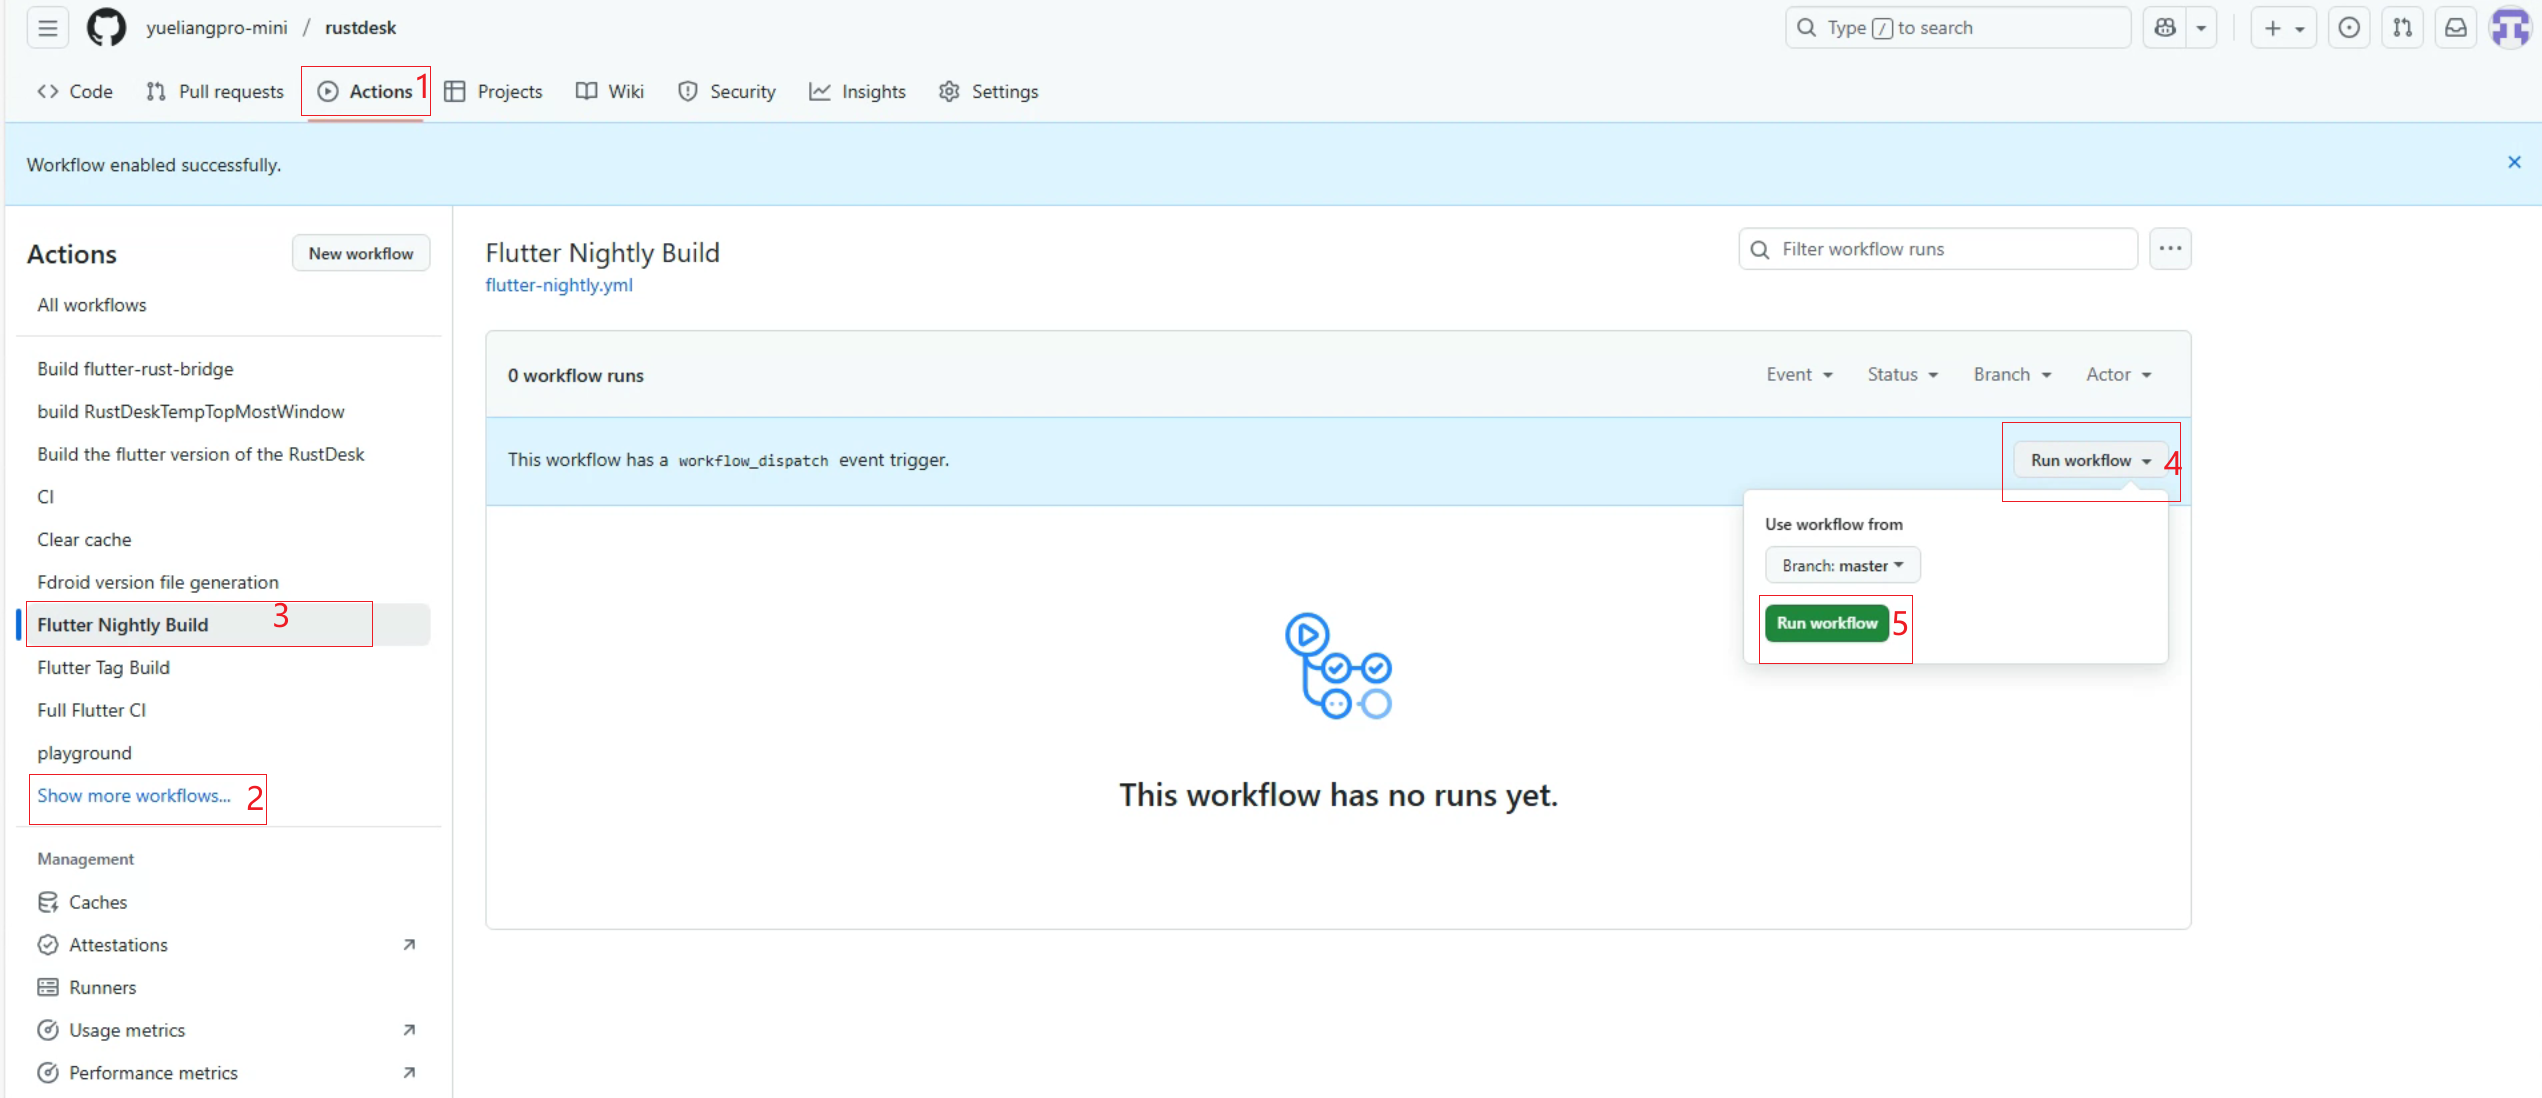Open the hamburger navigation menu
The image size is (2542, 1098).
[x=47, y=28]
